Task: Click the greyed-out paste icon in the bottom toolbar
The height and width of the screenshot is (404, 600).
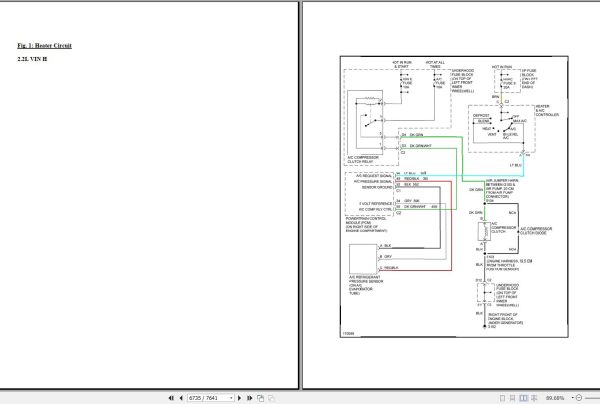Action: point(271,398)
